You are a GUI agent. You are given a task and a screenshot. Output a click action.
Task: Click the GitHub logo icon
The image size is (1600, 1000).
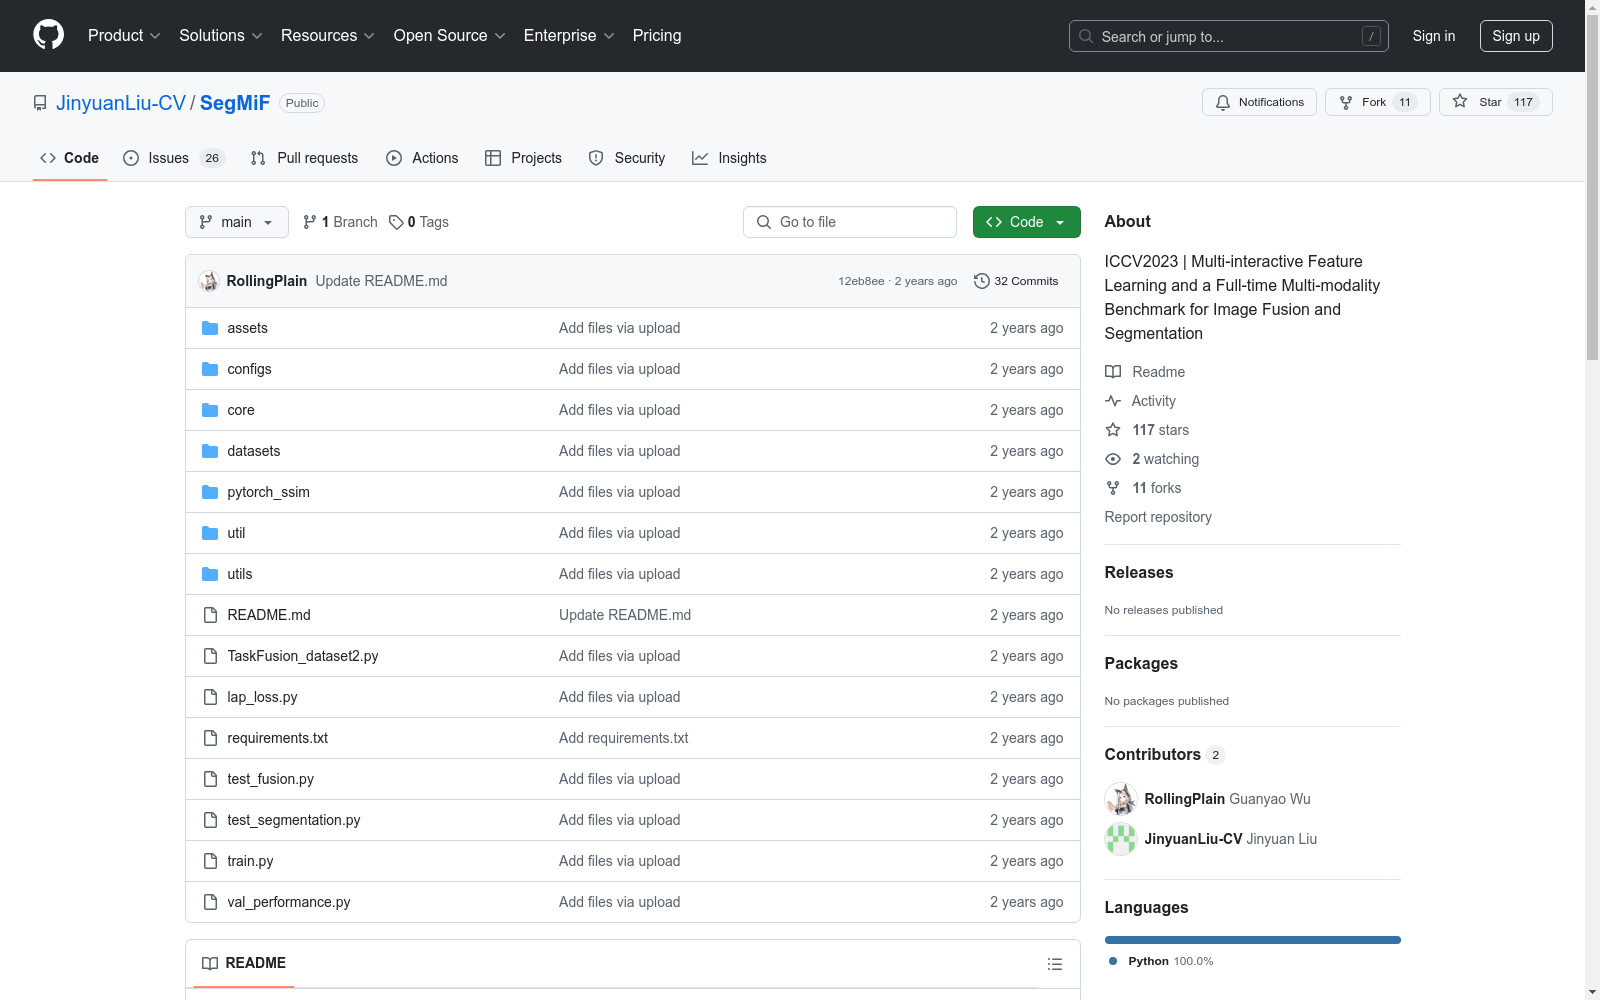(x=48, y=35)
